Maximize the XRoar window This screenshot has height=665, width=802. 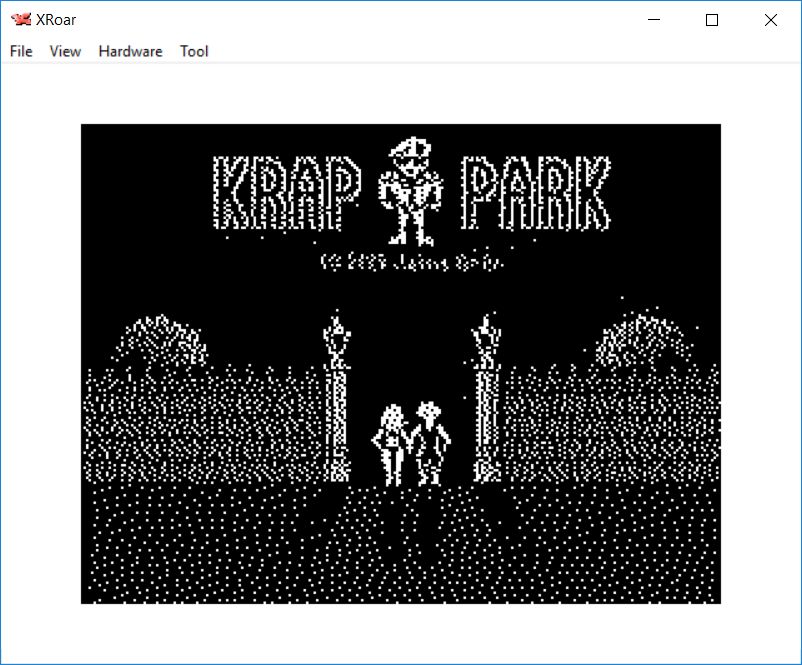coord(712,20)
